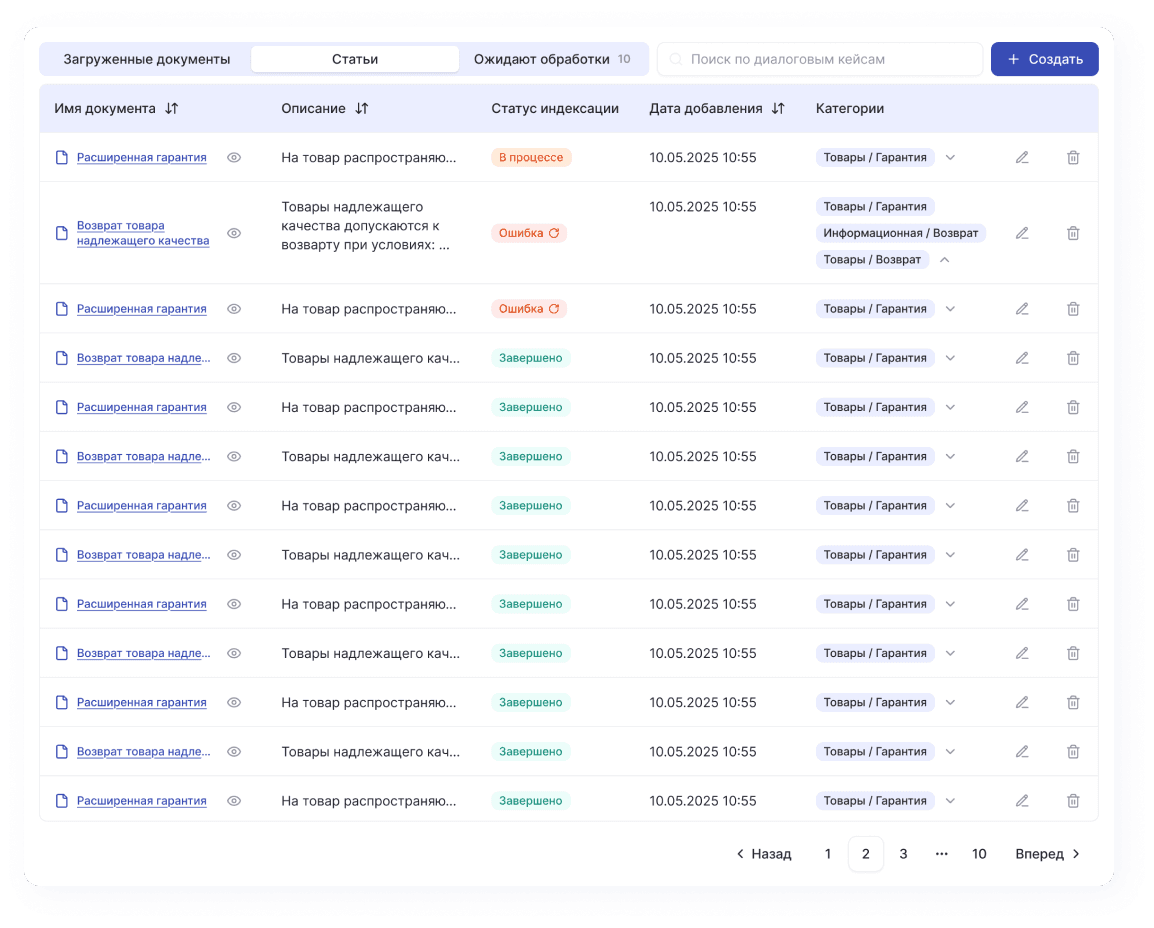
Task: Open the Ожидают обработки tab
Action: 552,59
